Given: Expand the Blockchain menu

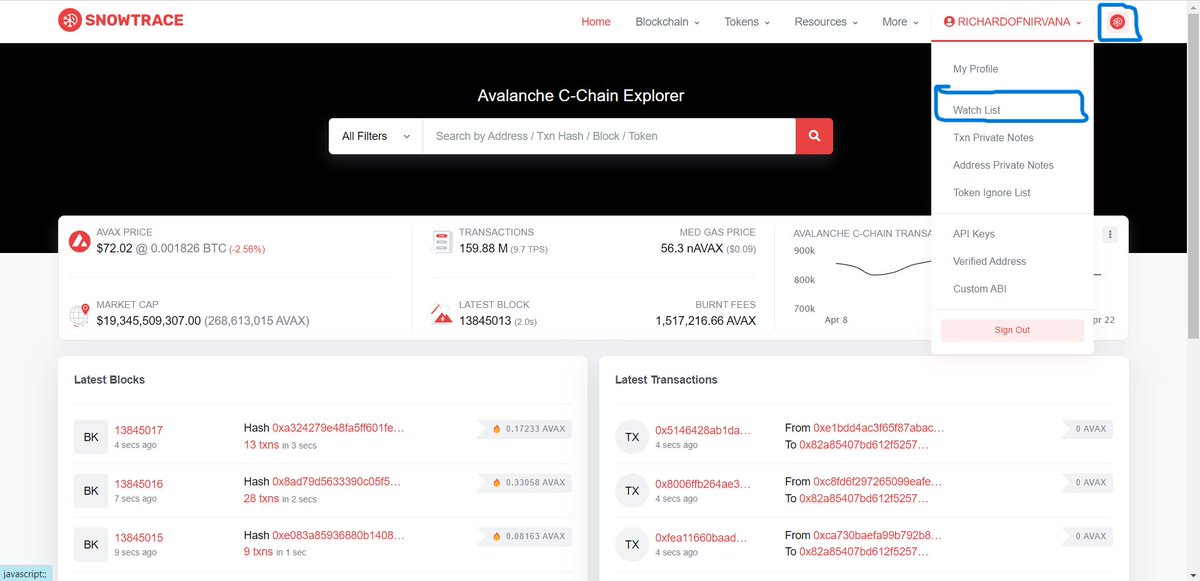Looking at the screenshot, I should coord(667,22).
